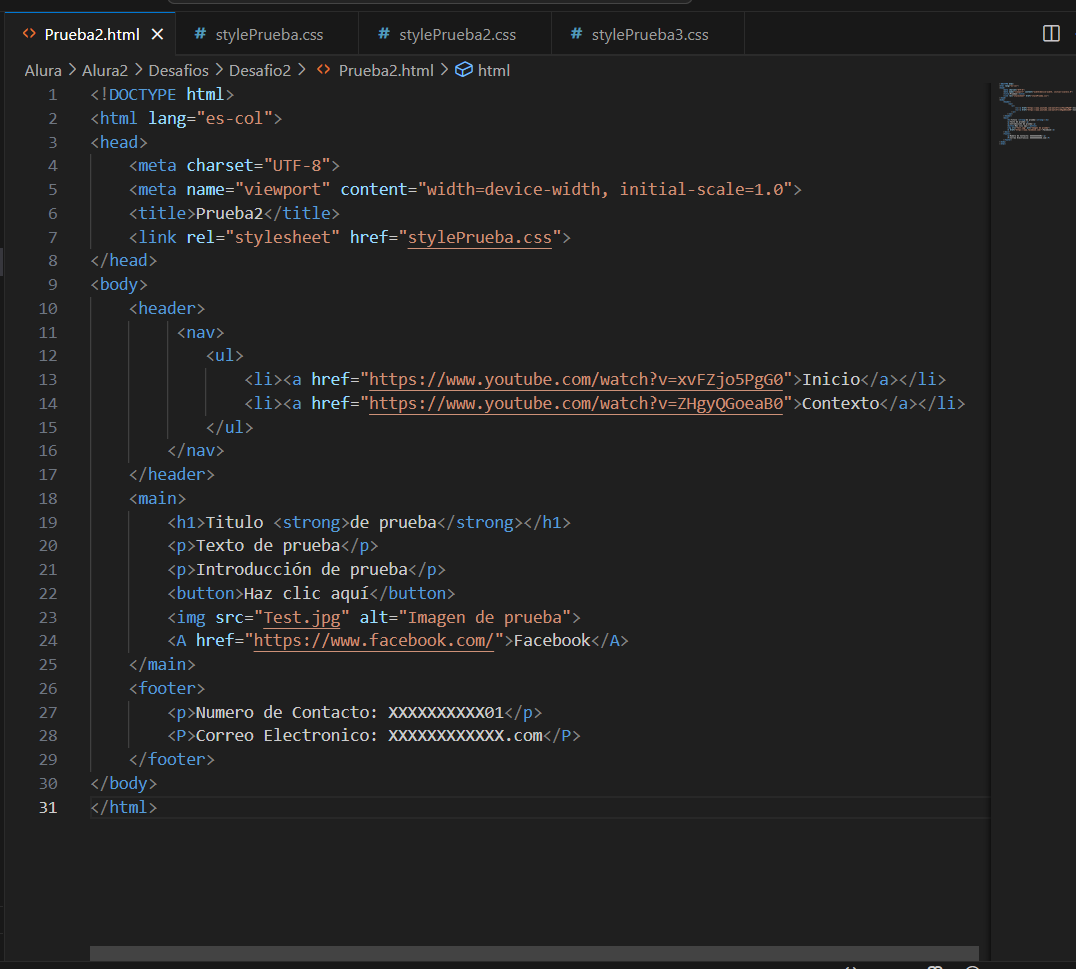The image size is (1076, 969).
Task: Click the CSS hash icon on stylePrueba3.css tab
Action: click(x=576, y=34)
